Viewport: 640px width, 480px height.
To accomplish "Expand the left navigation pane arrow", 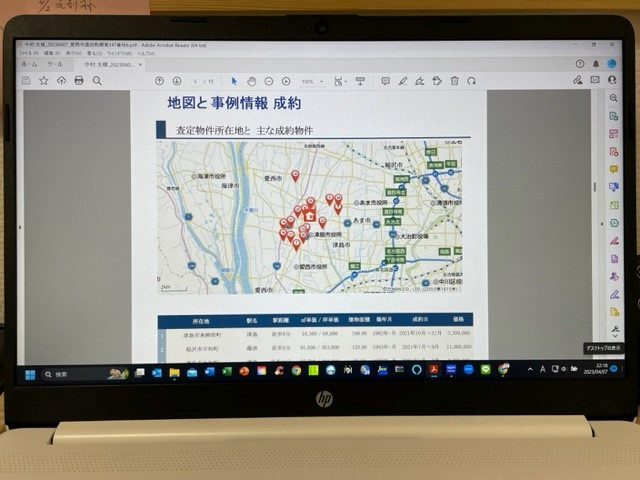I will [20, 227].
